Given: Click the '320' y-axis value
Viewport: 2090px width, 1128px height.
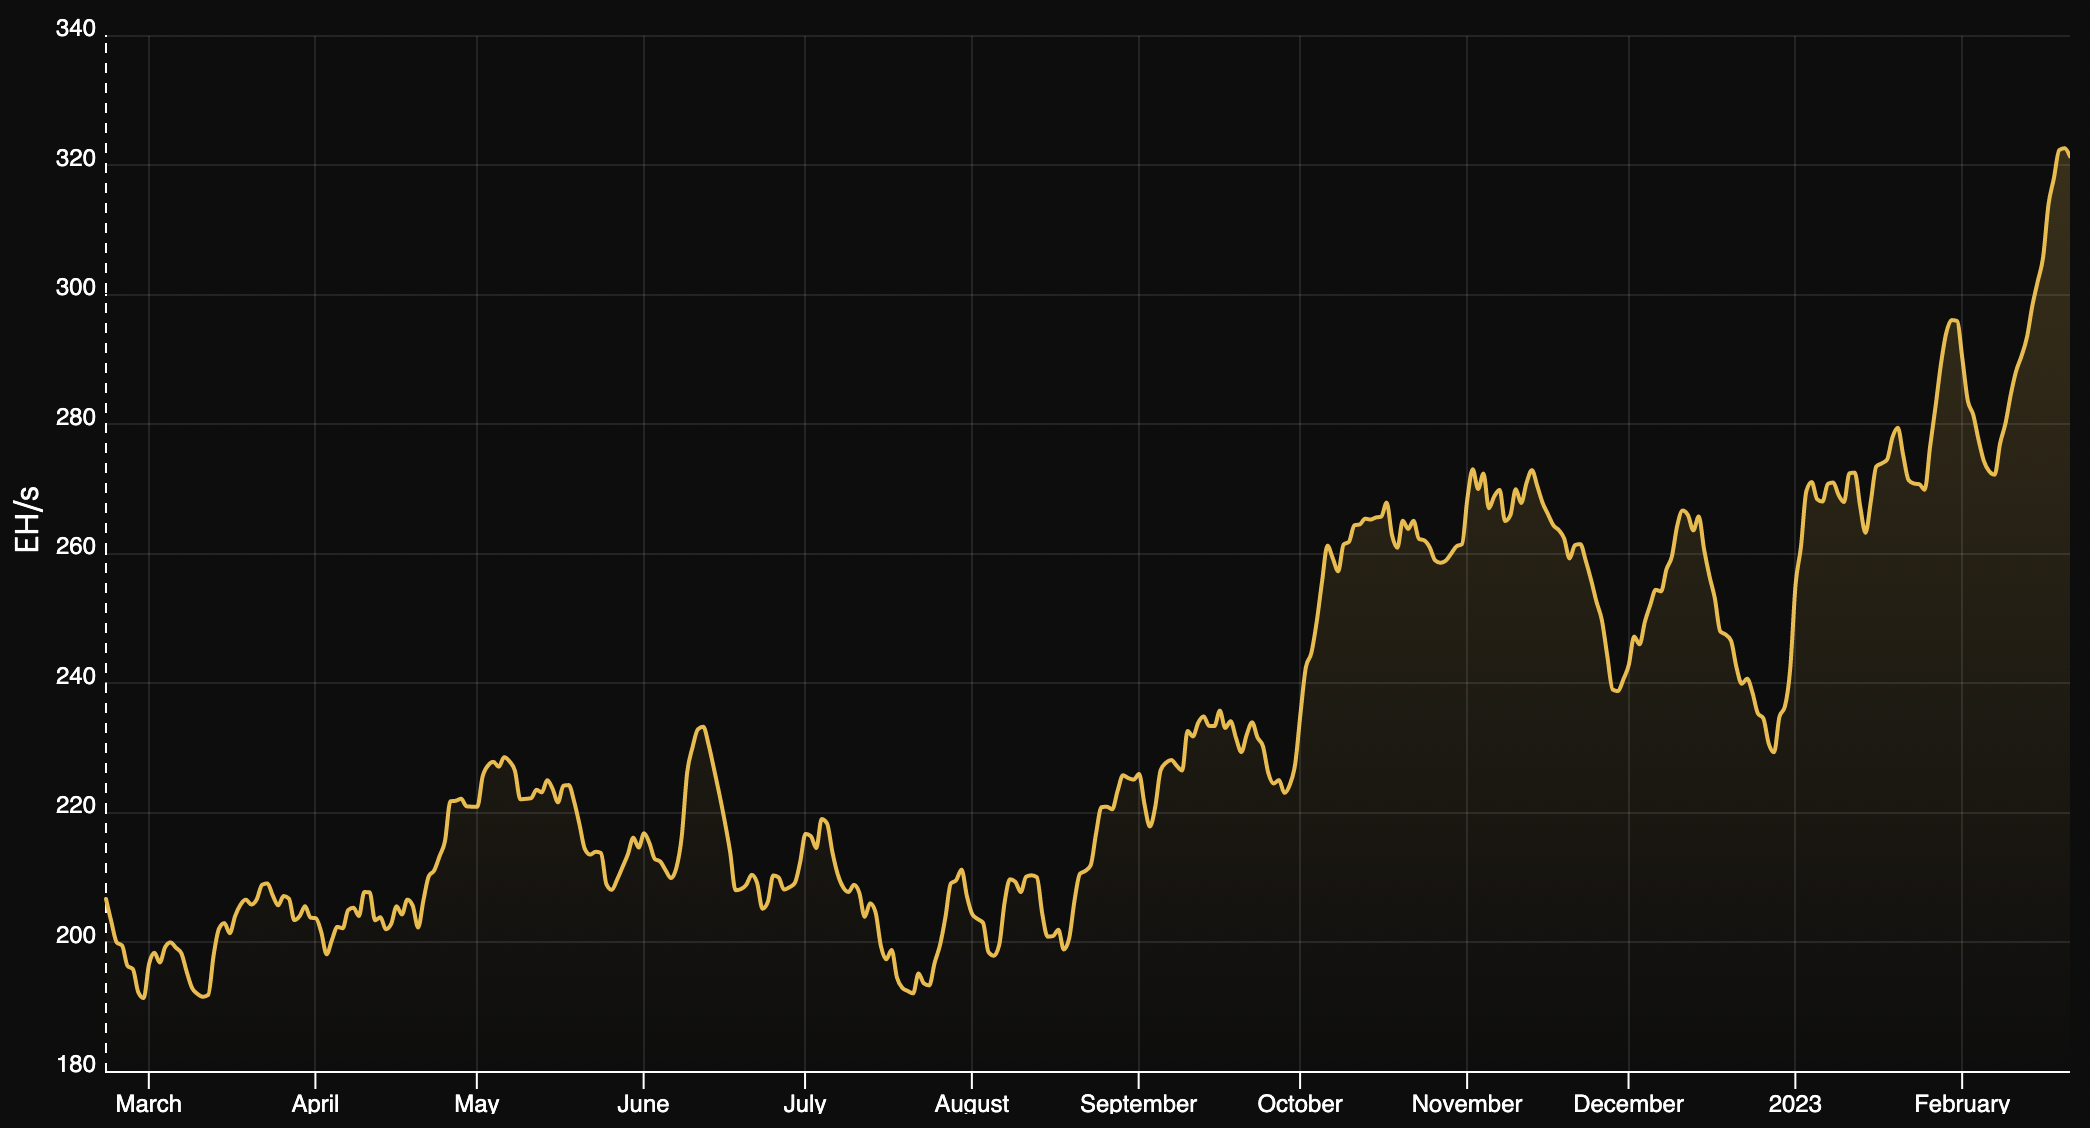Looking at the screenshot, I should pyautogui.click(x=76, y=159).
